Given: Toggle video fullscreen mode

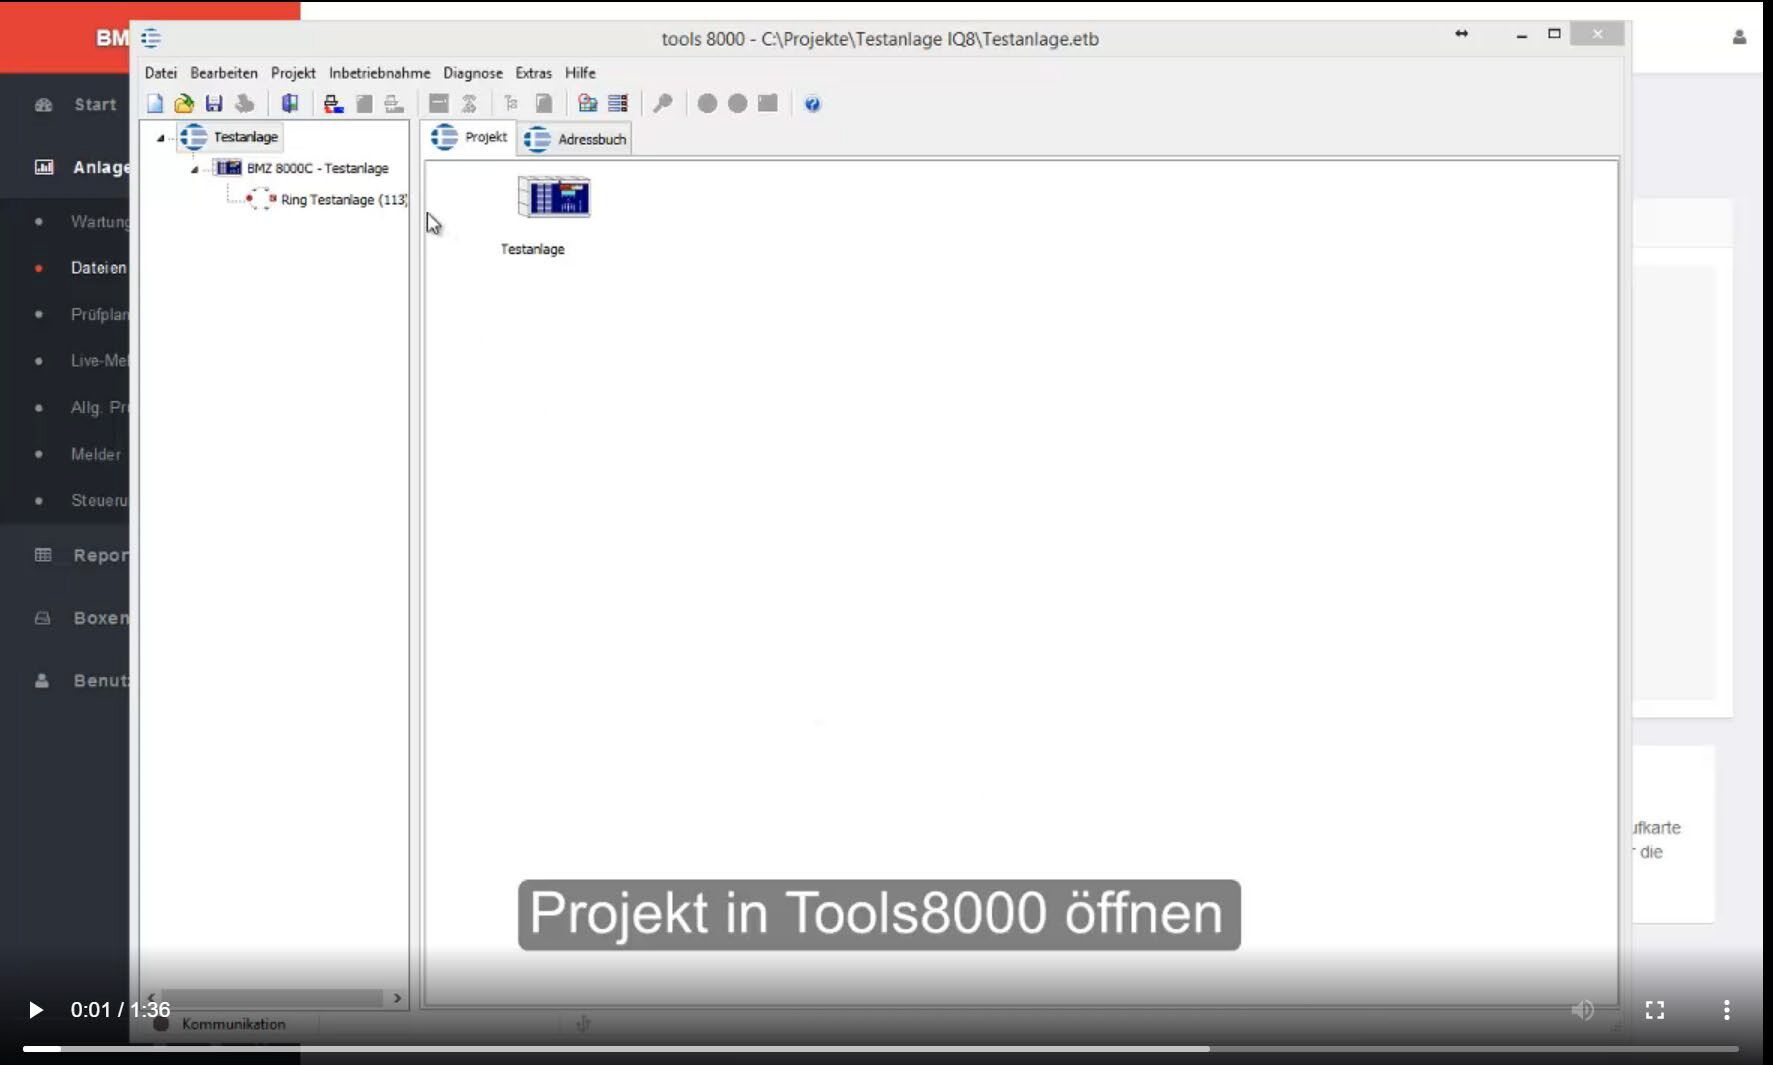Looking at the screenshot, I should click(x=1655, y=1010).
